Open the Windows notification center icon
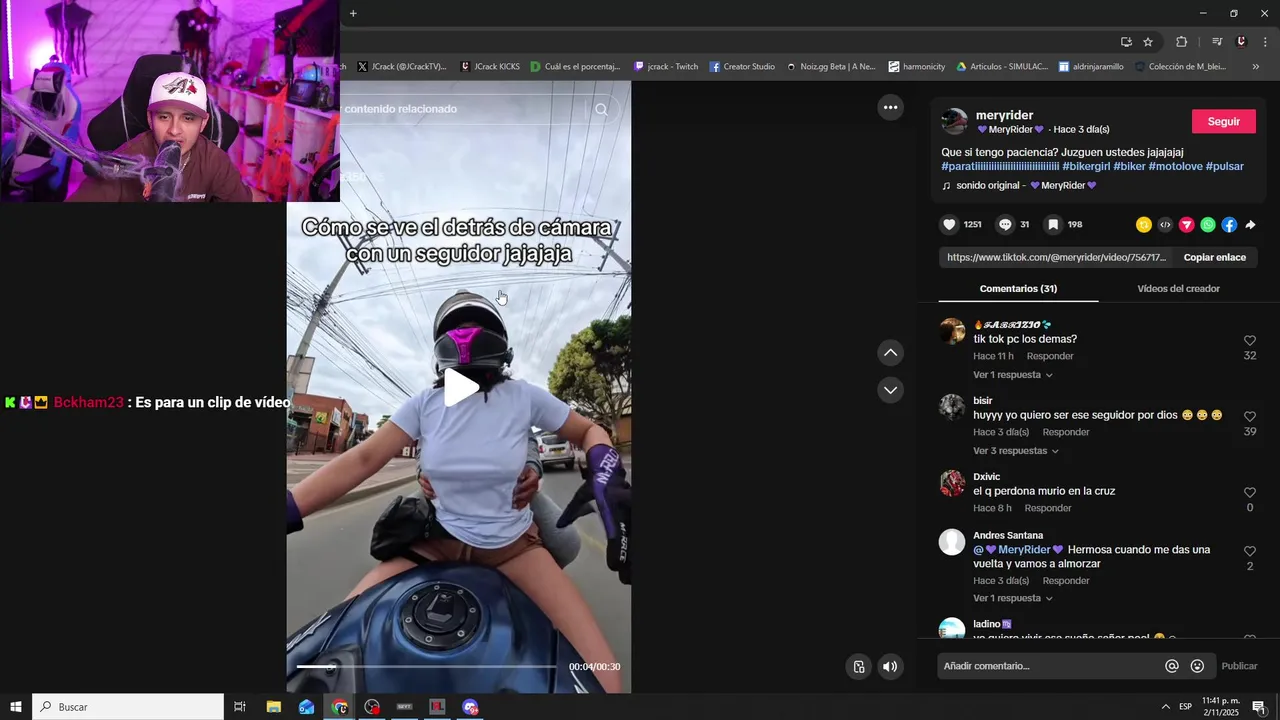The image size is (1280, 720). (1259, 707)
